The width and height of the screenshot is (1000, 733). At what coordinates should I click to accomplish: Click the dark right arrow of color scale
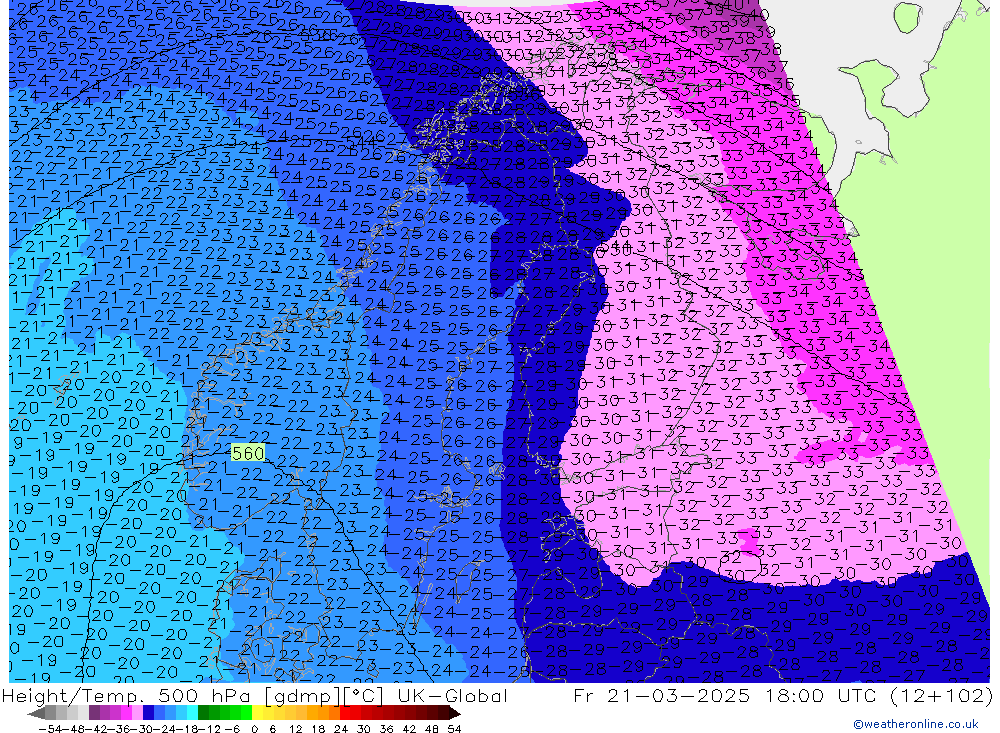pyautogui.click(x=454, y=714)
